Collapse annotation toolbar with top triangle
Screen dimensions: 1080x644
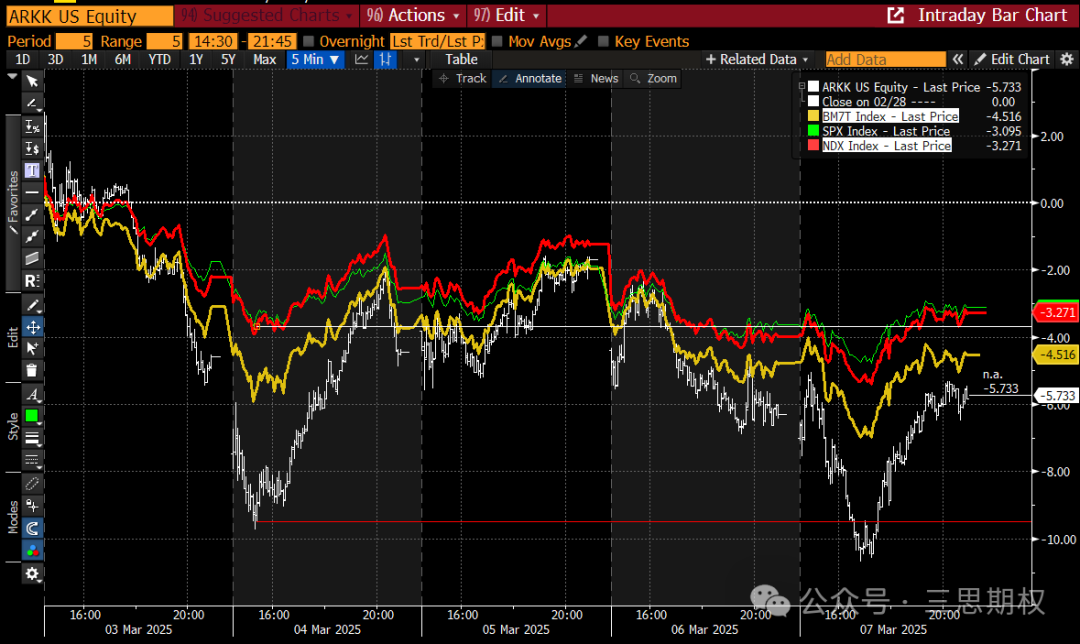click(12, 77)
